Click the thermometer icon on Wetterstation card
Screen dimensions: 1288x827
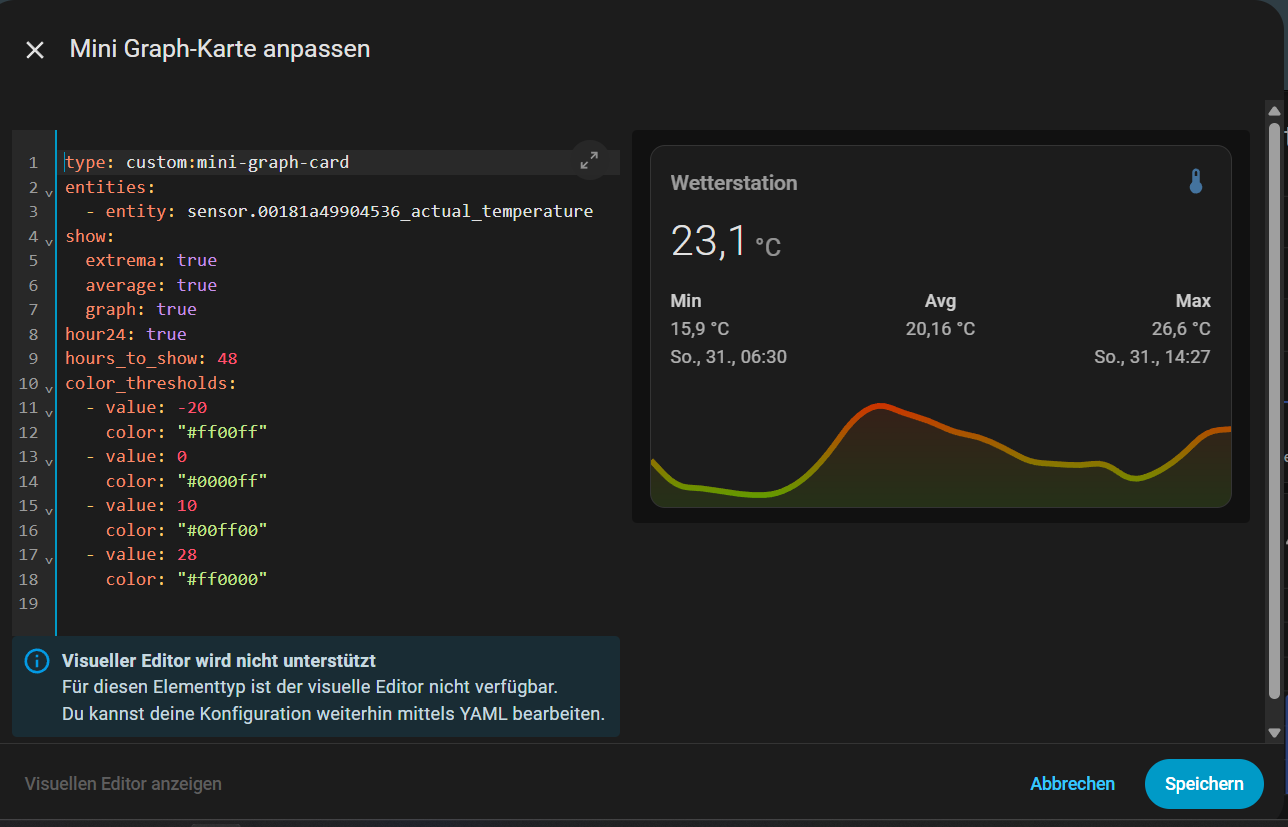pos(1195,182)
